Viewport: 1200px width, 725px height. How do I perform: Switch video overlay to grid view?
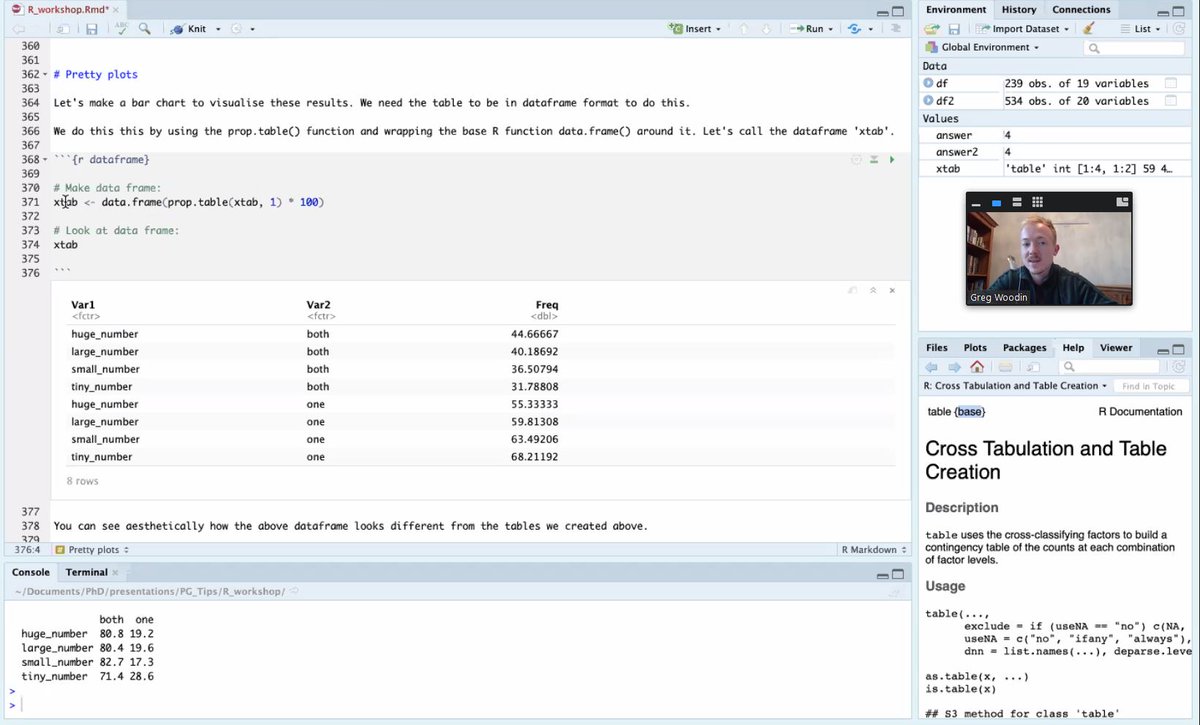pyautogui.click(x=1037, y=202)
